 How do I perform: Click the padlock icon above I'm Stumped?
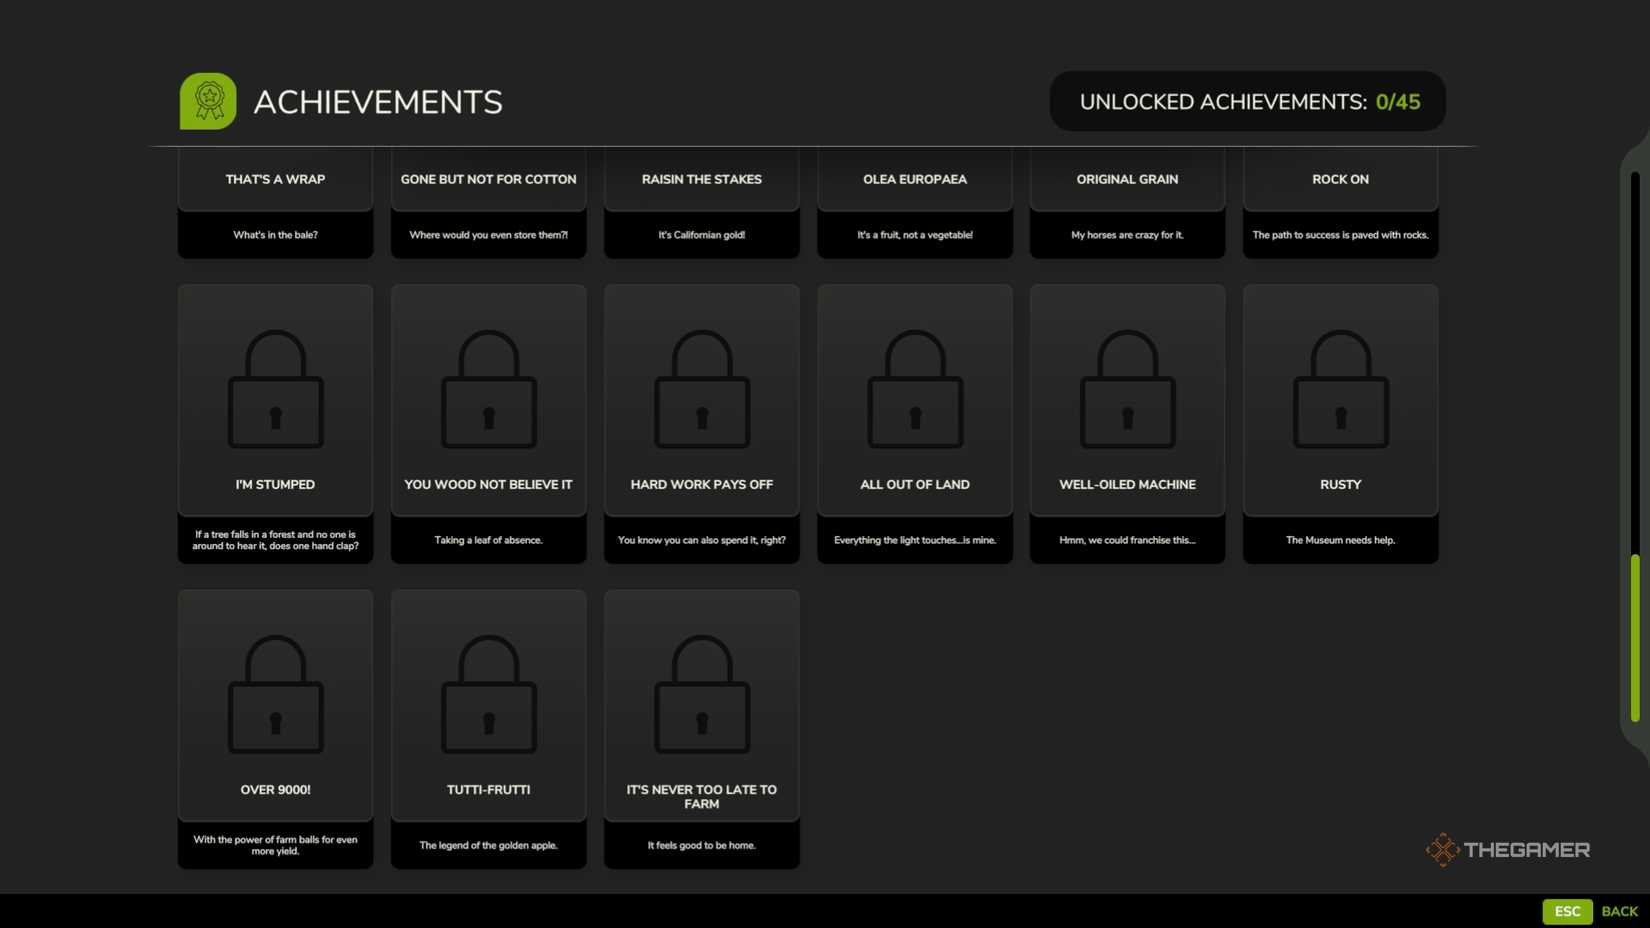click(x=275, y=390)
